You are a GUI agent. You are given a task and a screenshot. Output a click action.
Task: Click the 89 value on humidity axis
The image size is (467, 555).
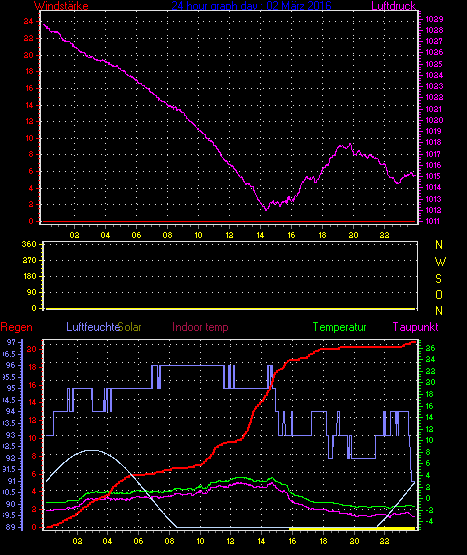coord(11,527)
